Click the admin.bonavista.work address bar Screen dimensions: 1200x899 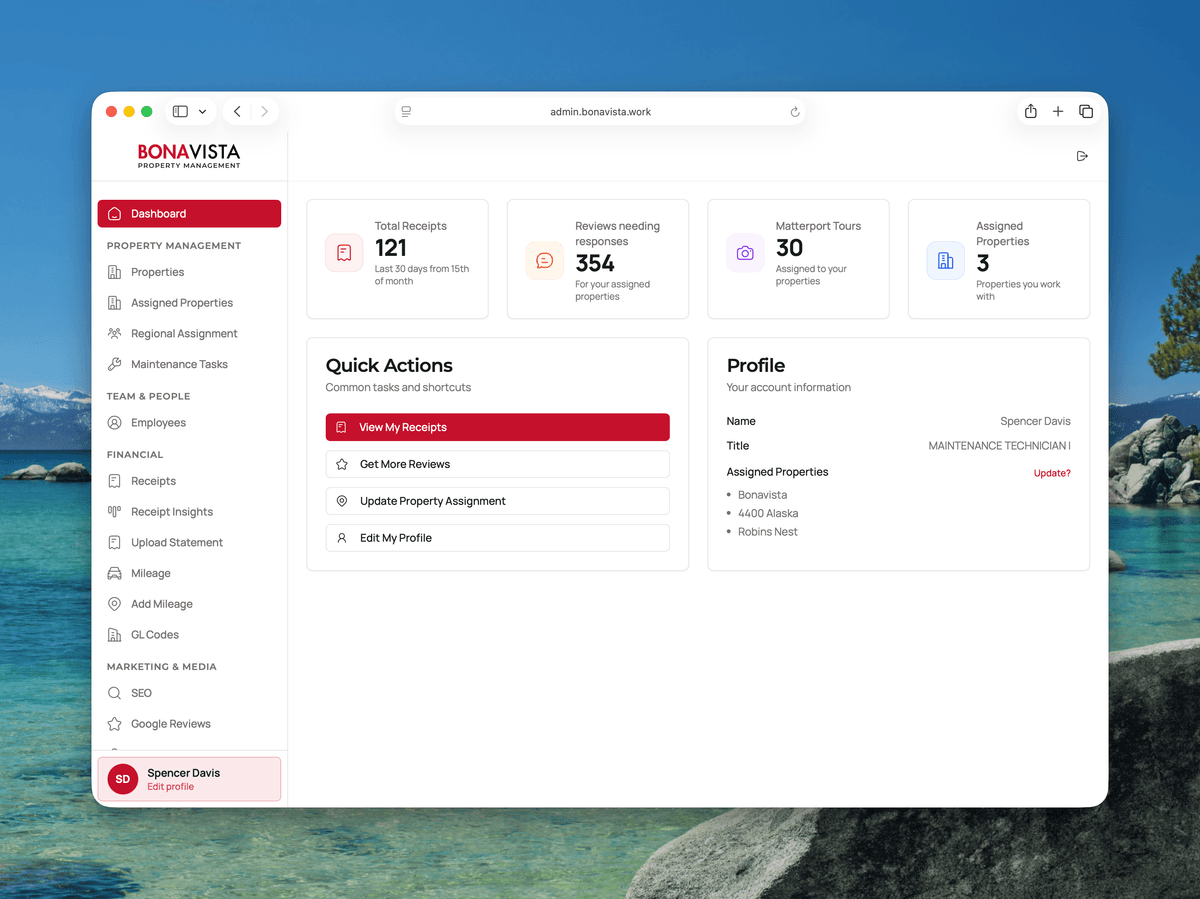[600, 111]
